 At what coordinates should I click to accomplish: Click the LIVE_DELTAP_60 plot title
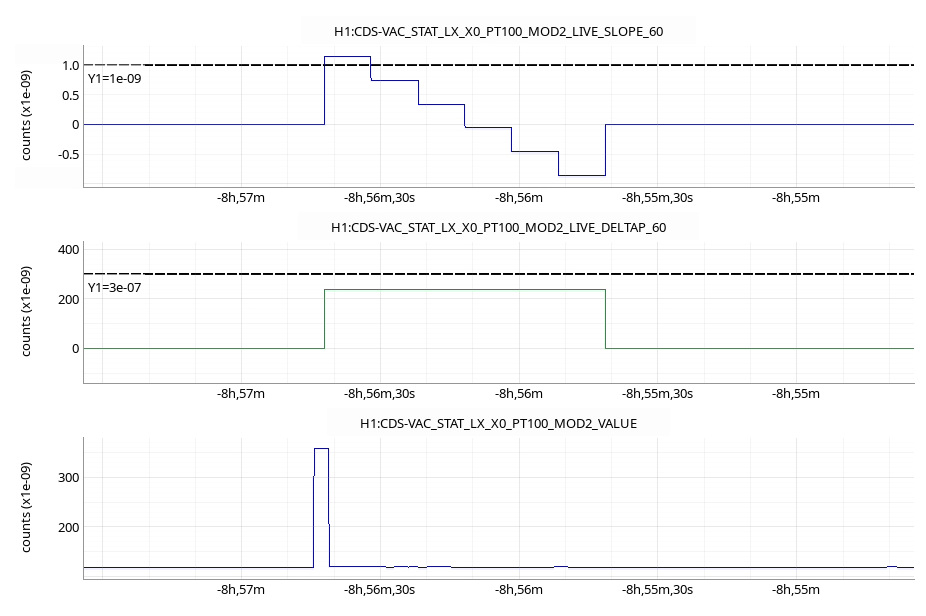498,227
